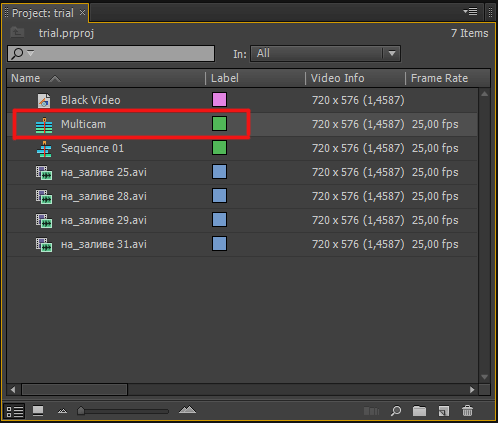Select the Sequence 01 icon
The height and width of the screenshot is (423, 498).
[44, 149]
